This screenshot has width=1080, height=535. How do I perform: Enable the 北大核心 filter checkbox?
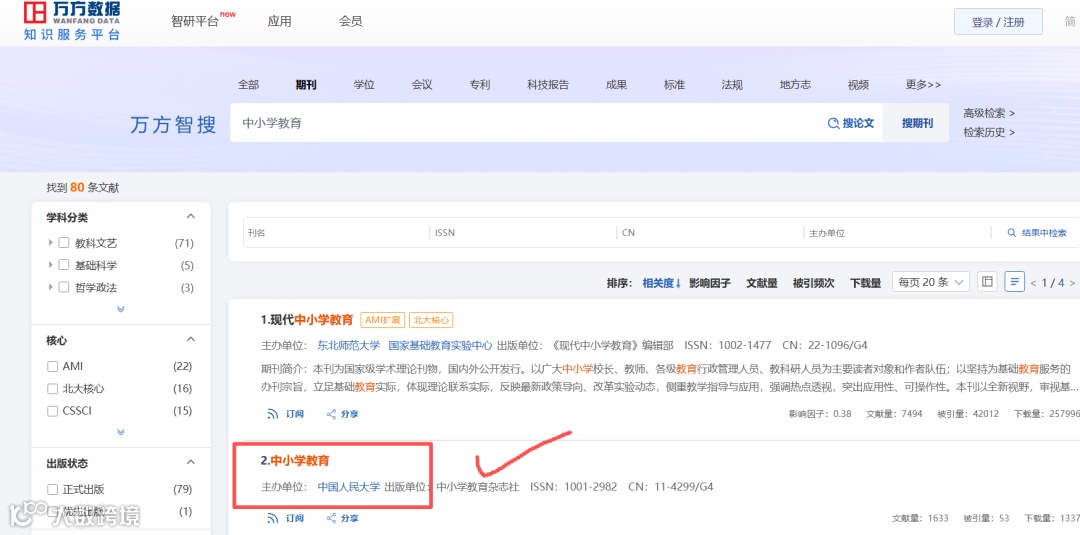(x=52, y=388)
